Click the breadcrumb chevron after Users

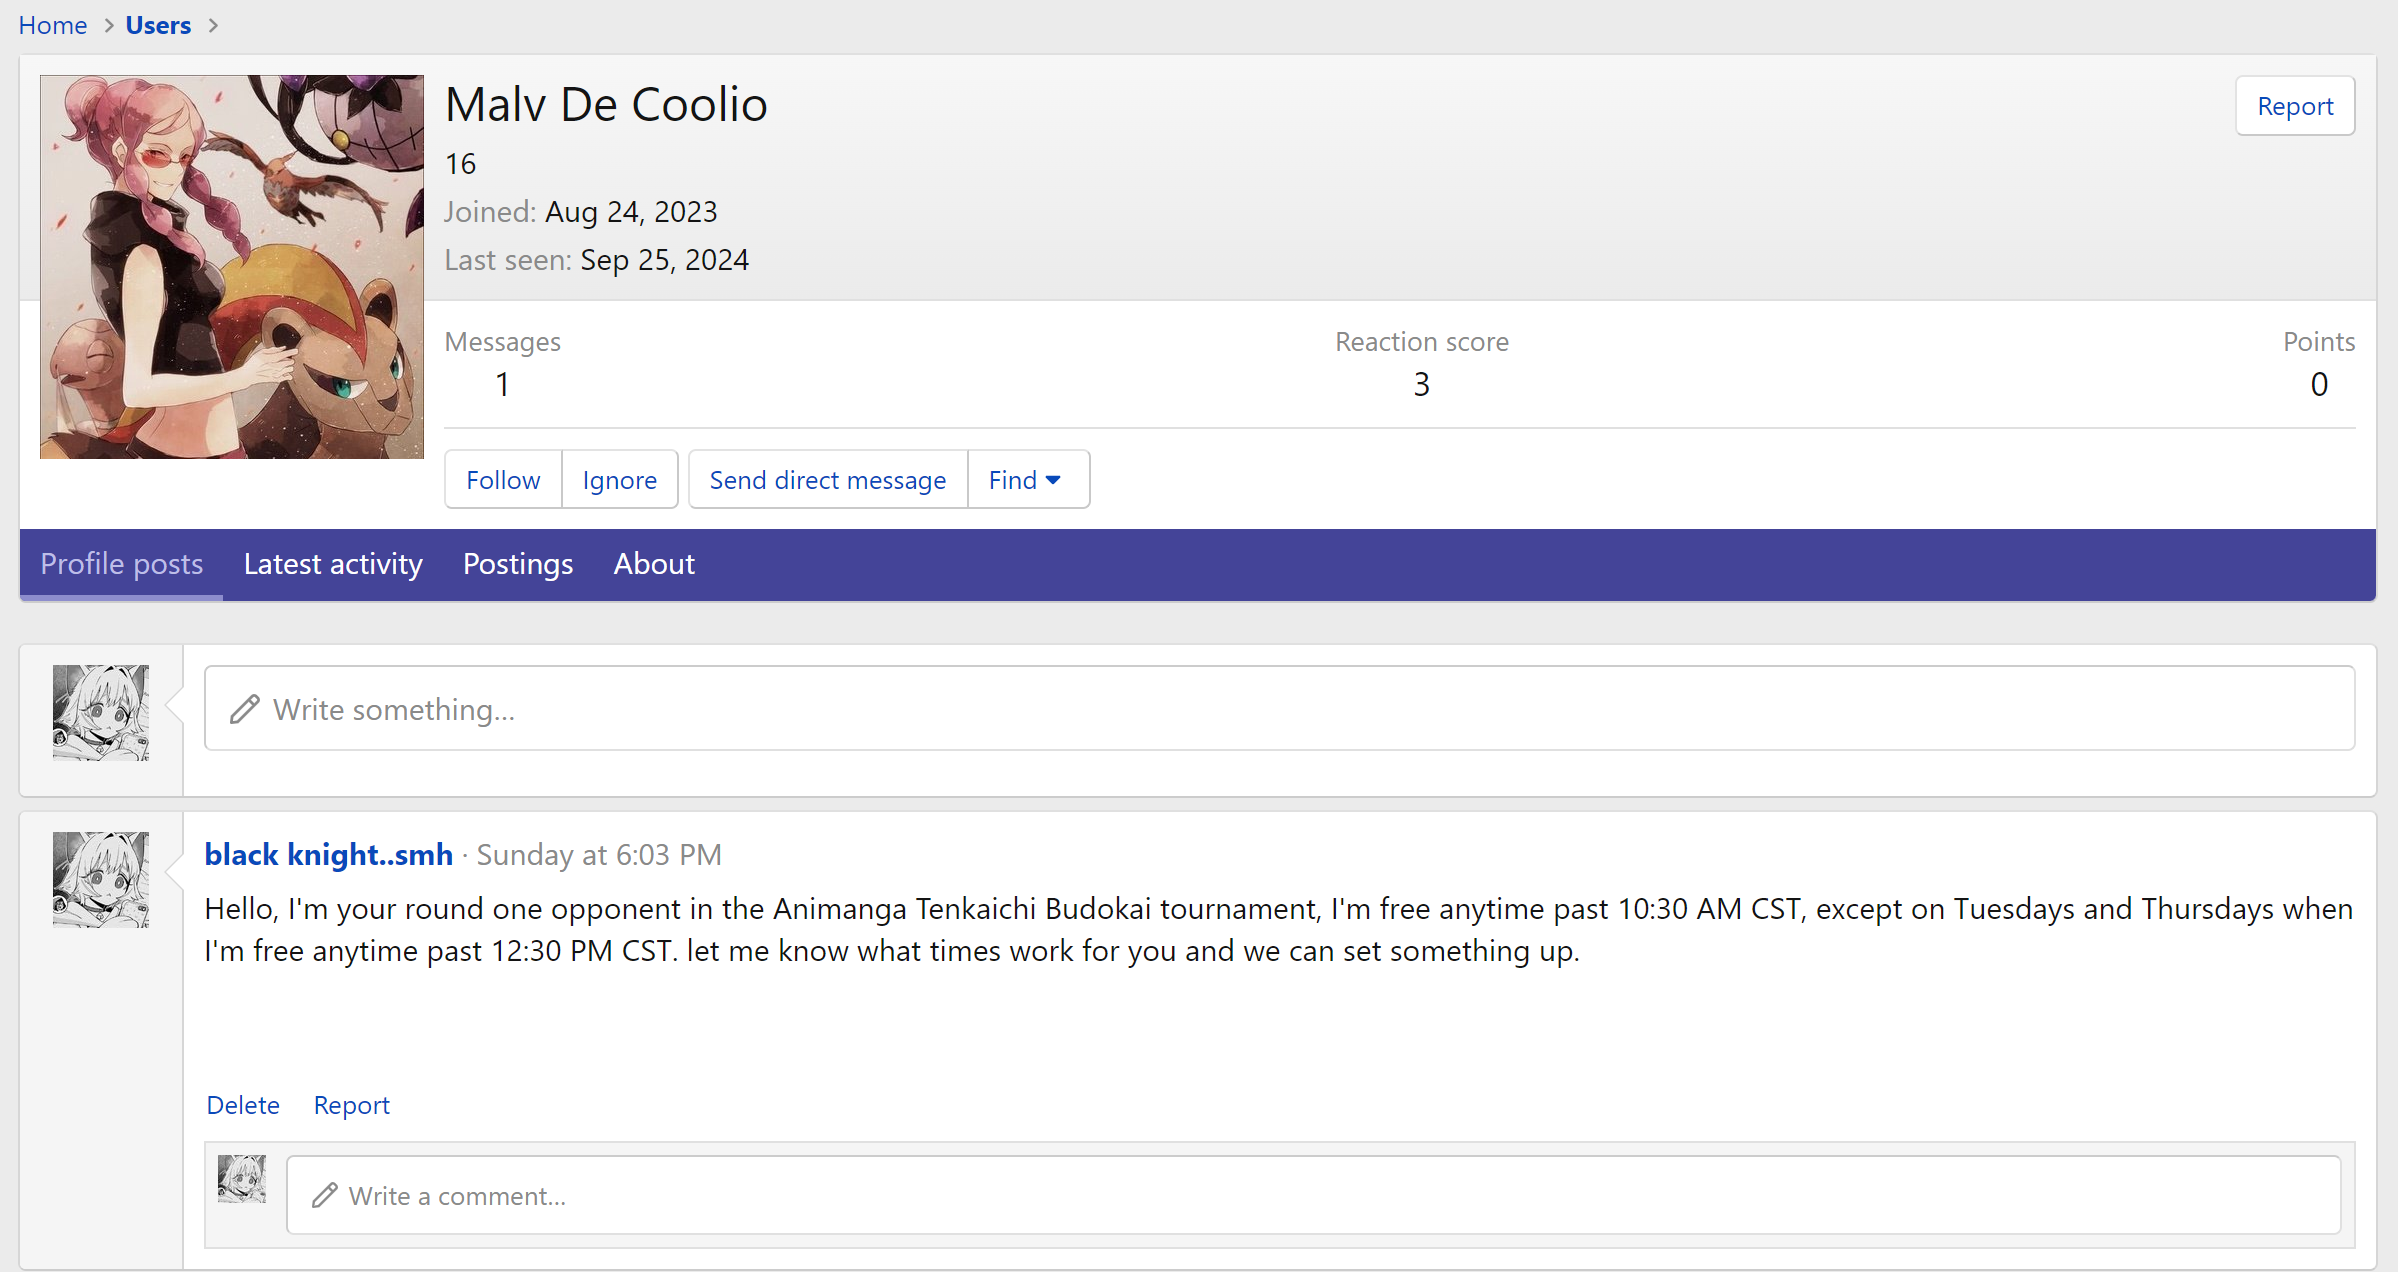(213, 26)
